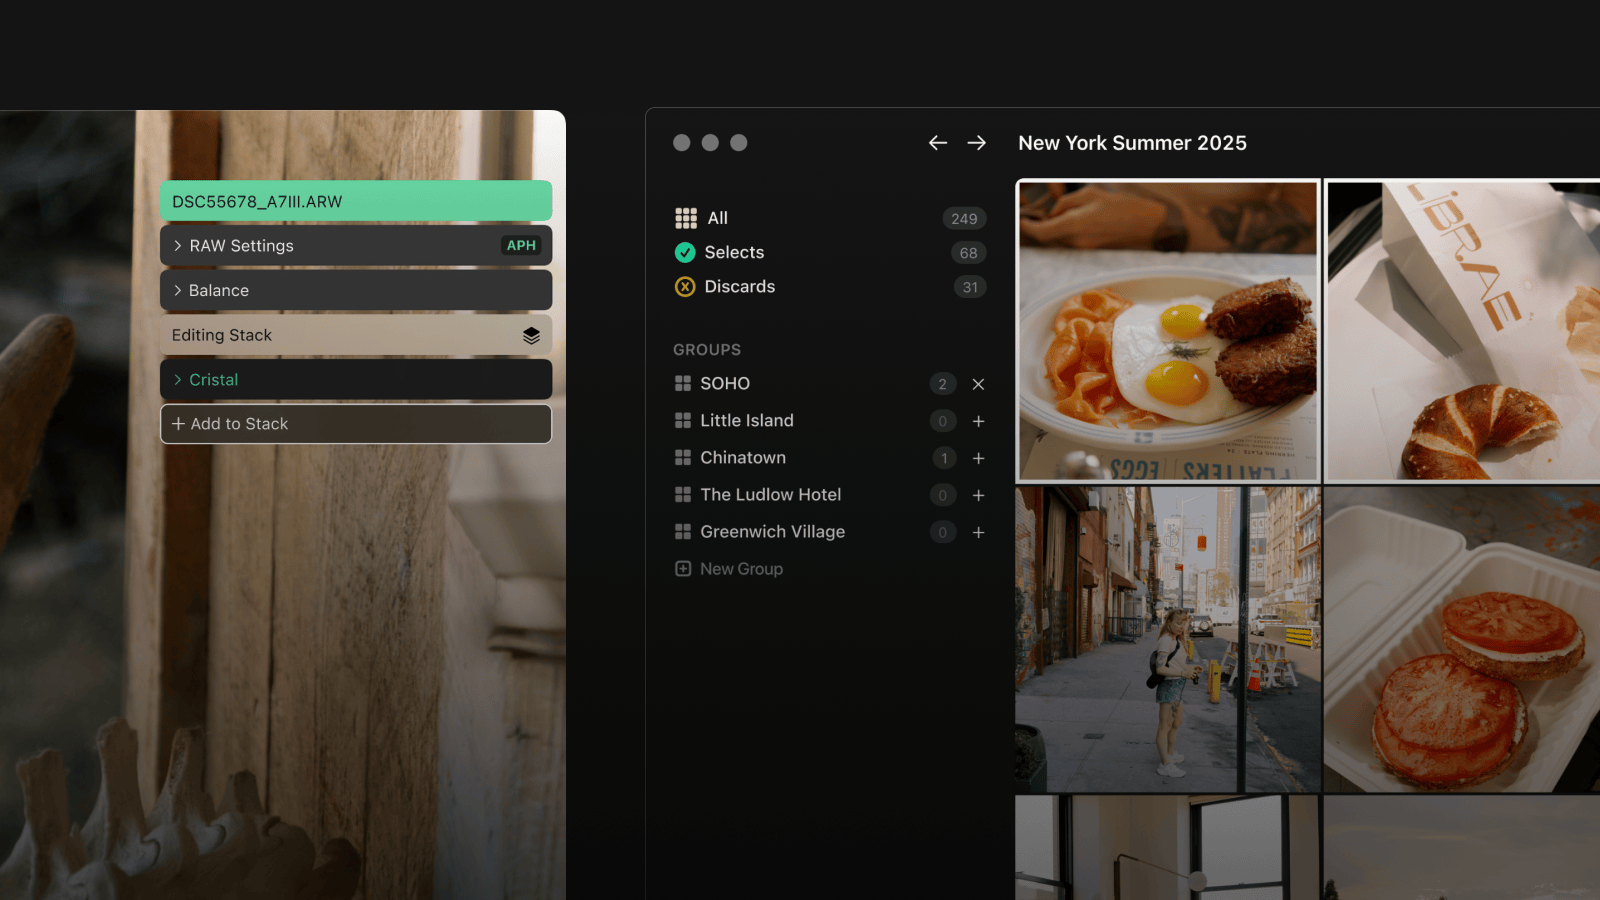Click plus icon beside The Ludlow Hotel
The width and height of the screenshot is (1600, 900).
(x=978, y=495)
